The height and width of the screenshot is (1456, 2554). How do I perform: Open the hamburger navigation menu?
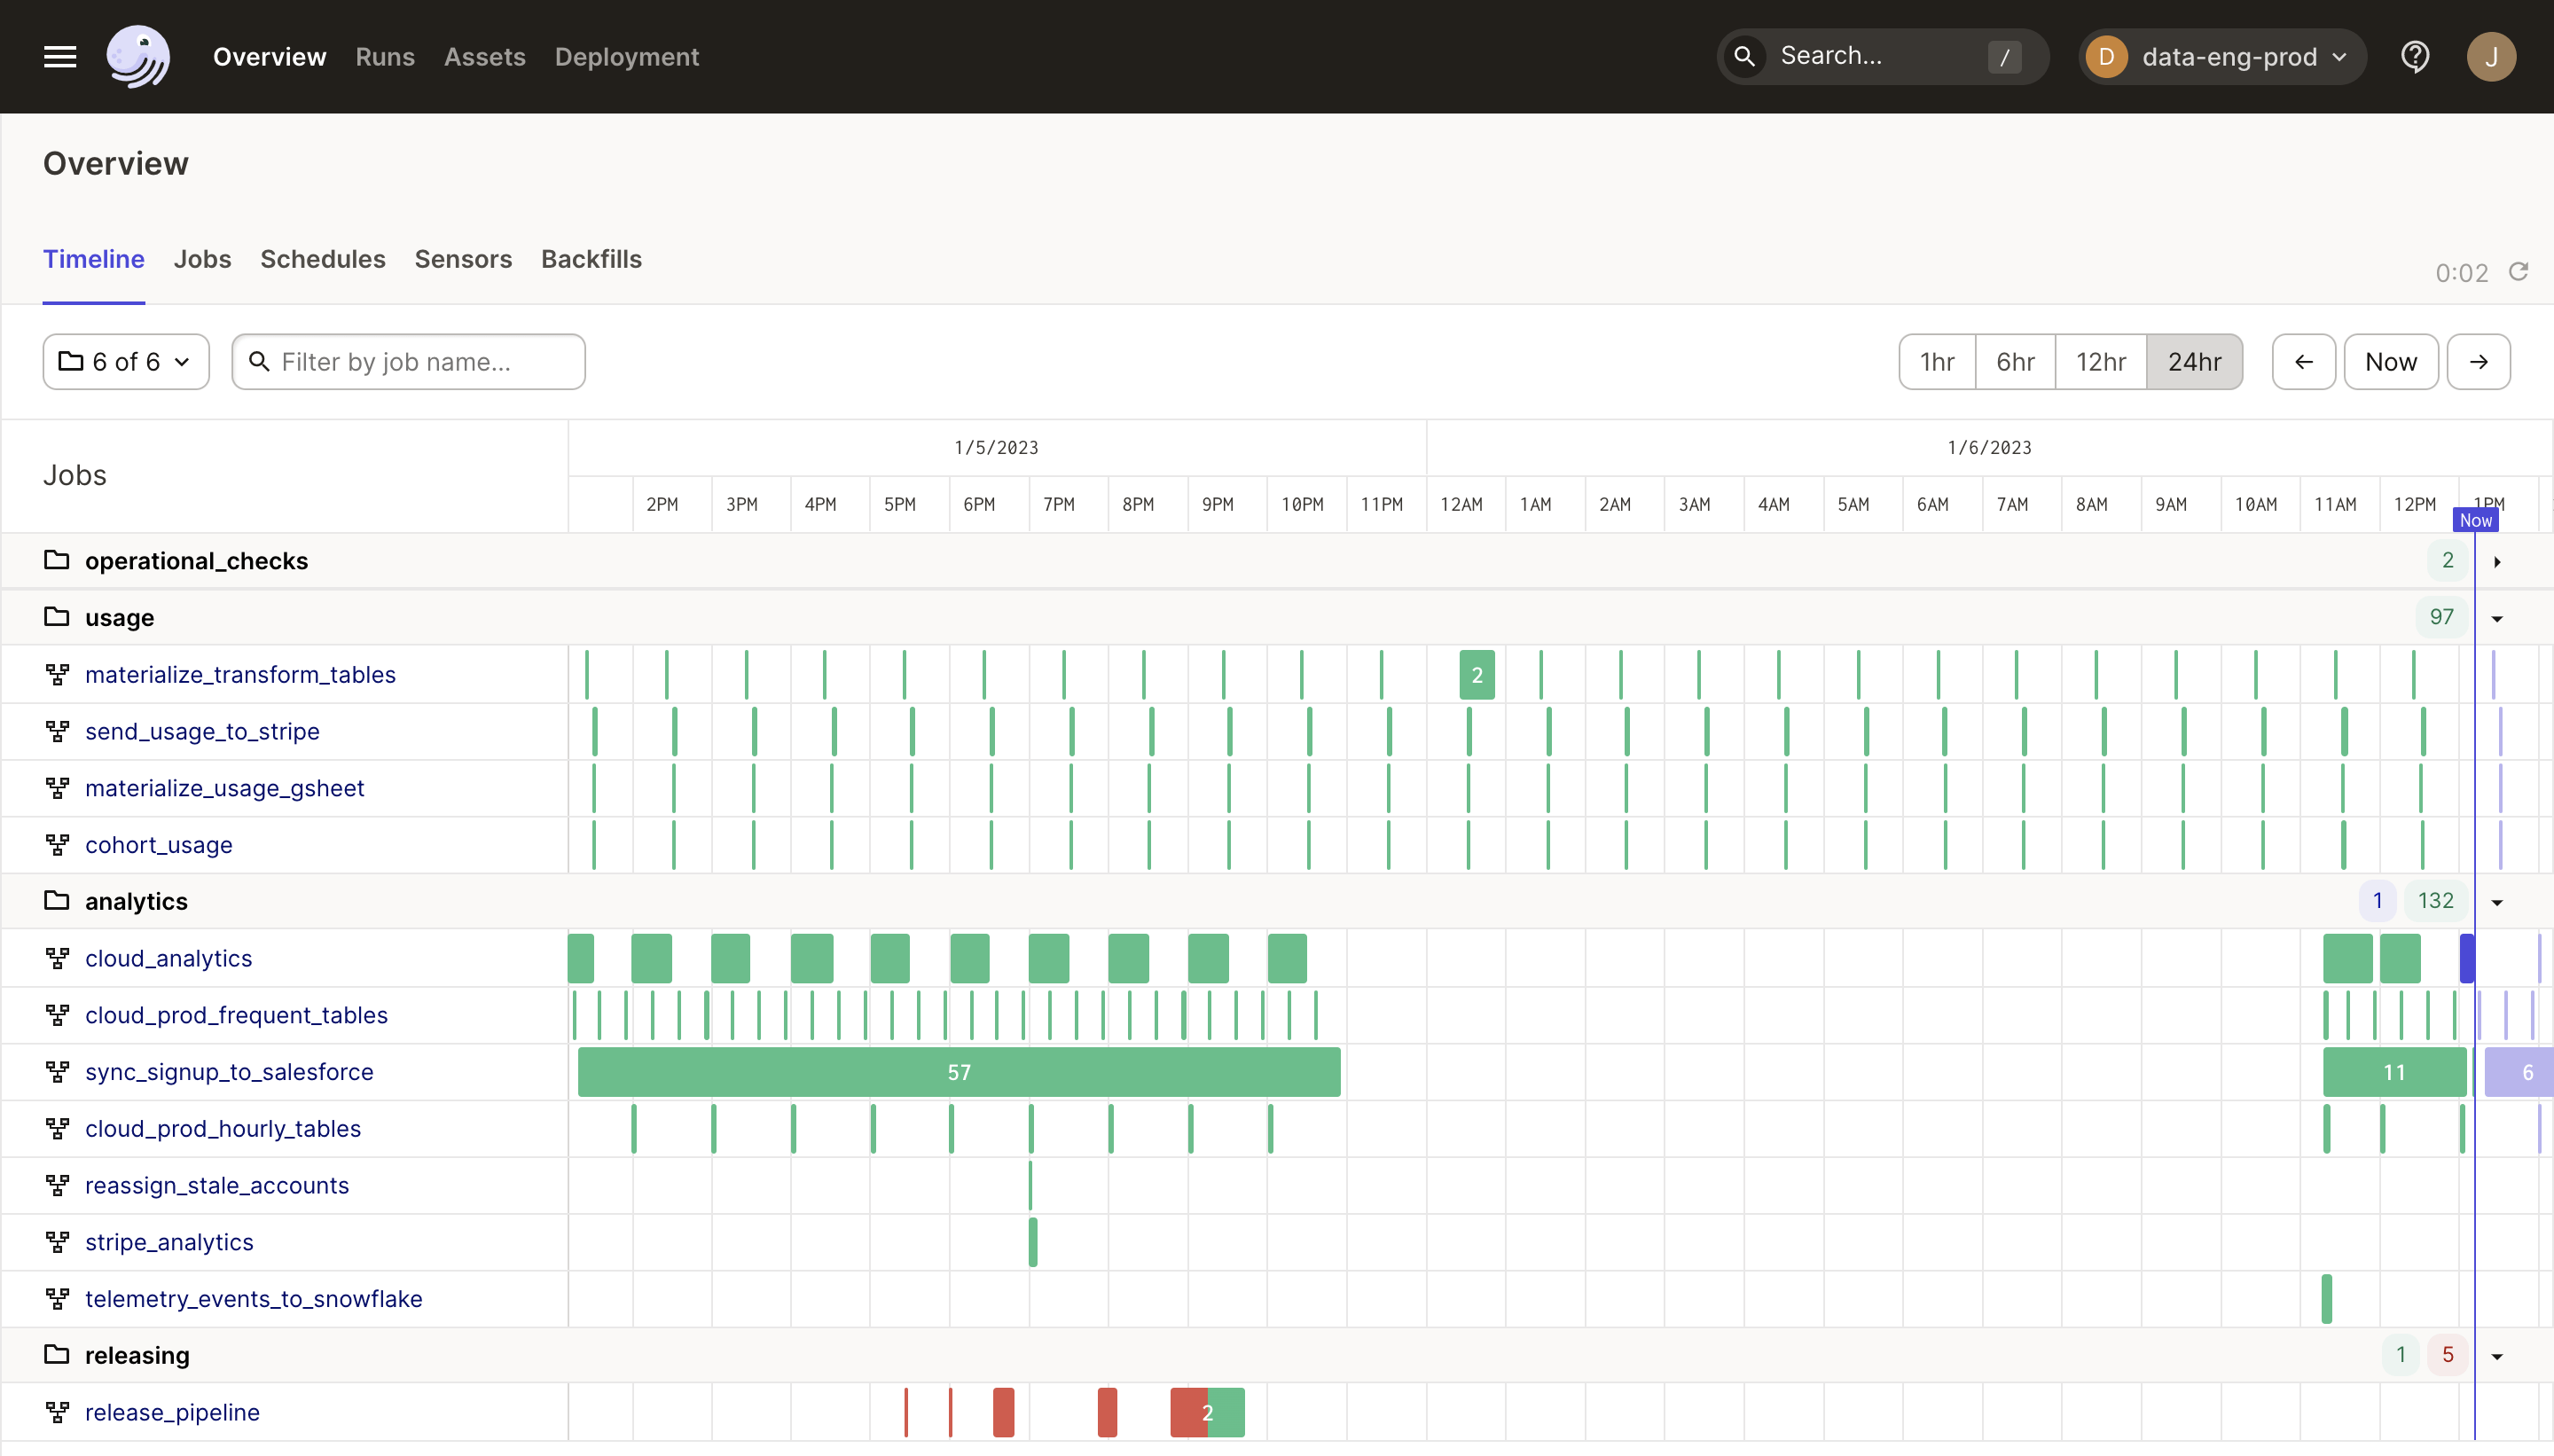(x=60, y=57)
